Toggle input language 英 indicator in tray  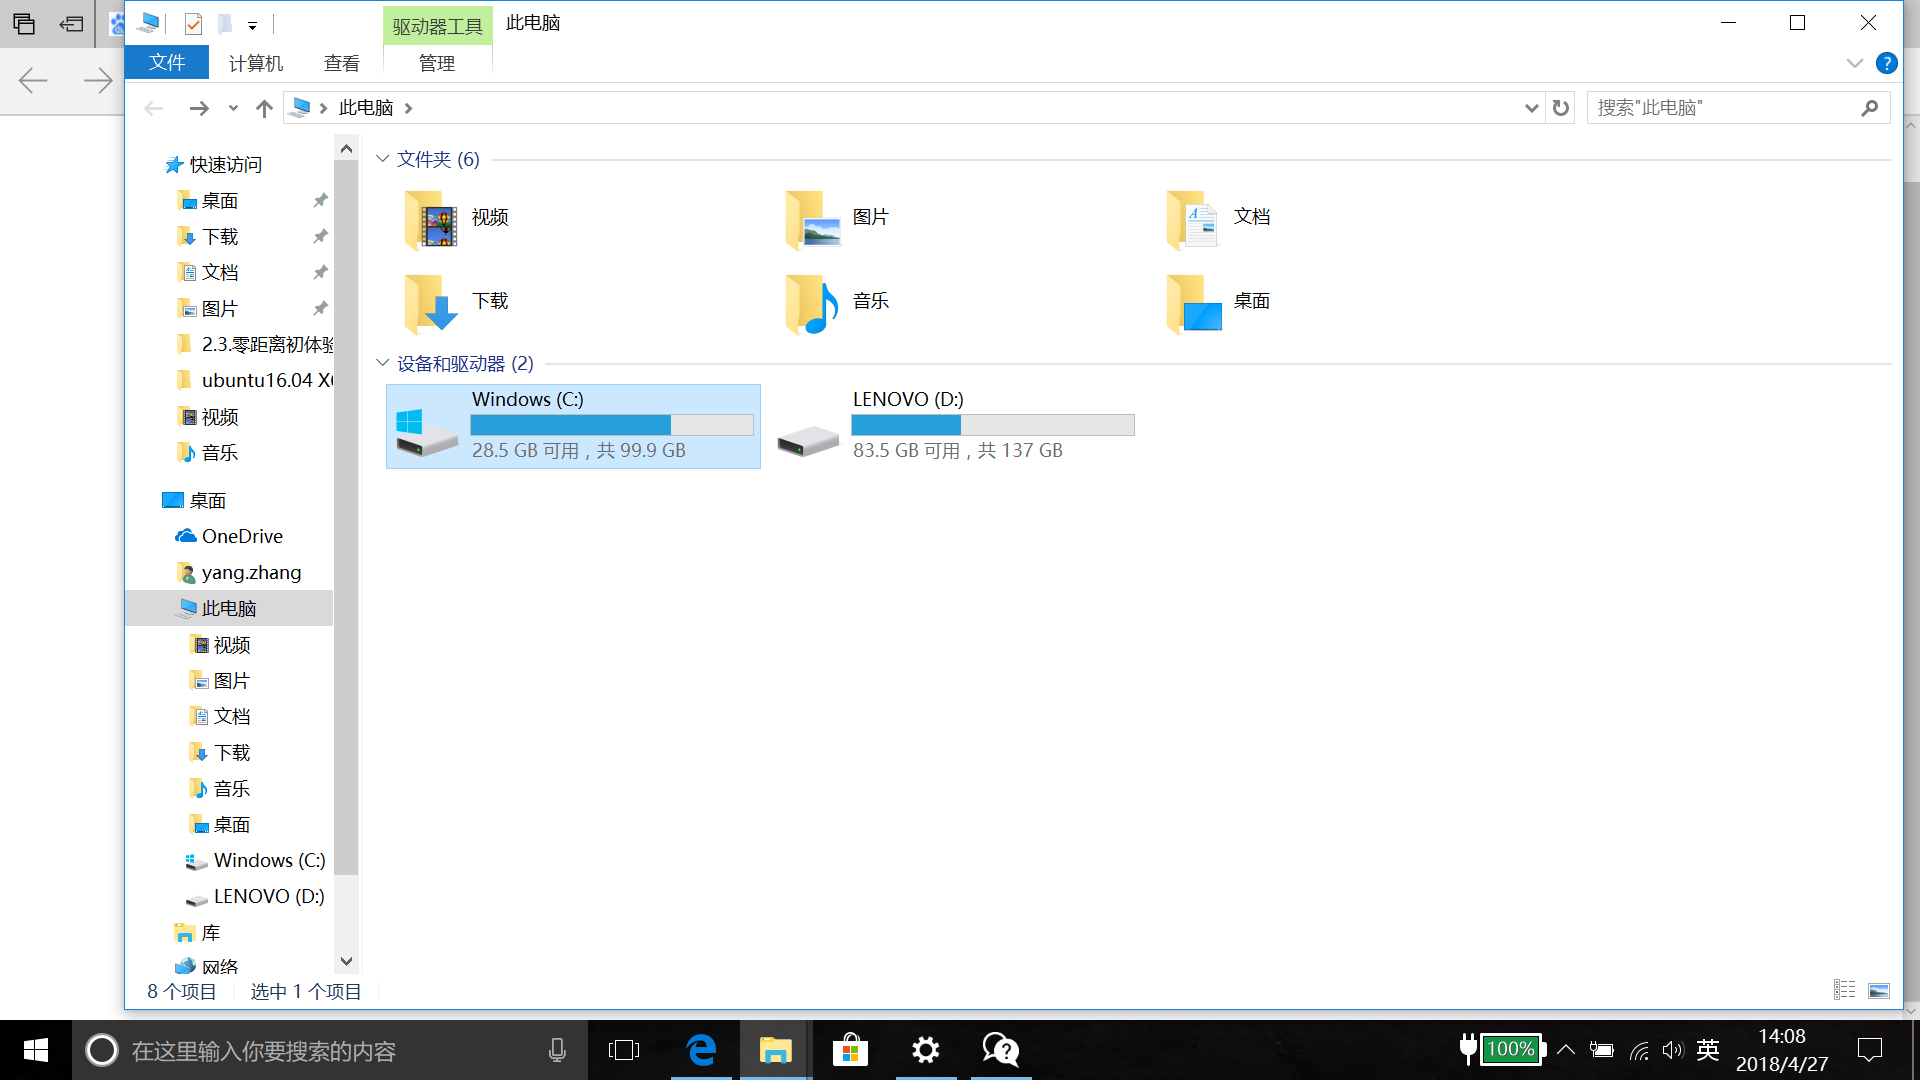pyautogui.click(x=1707, y=1050)
